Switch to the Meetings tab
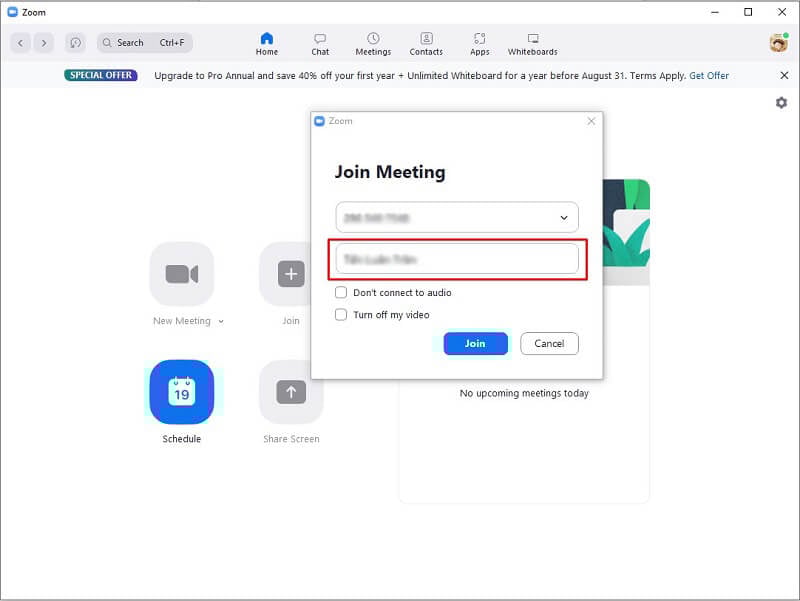Image resolution: width=800 pixels, height=601 pixels. tap(373, 44)
